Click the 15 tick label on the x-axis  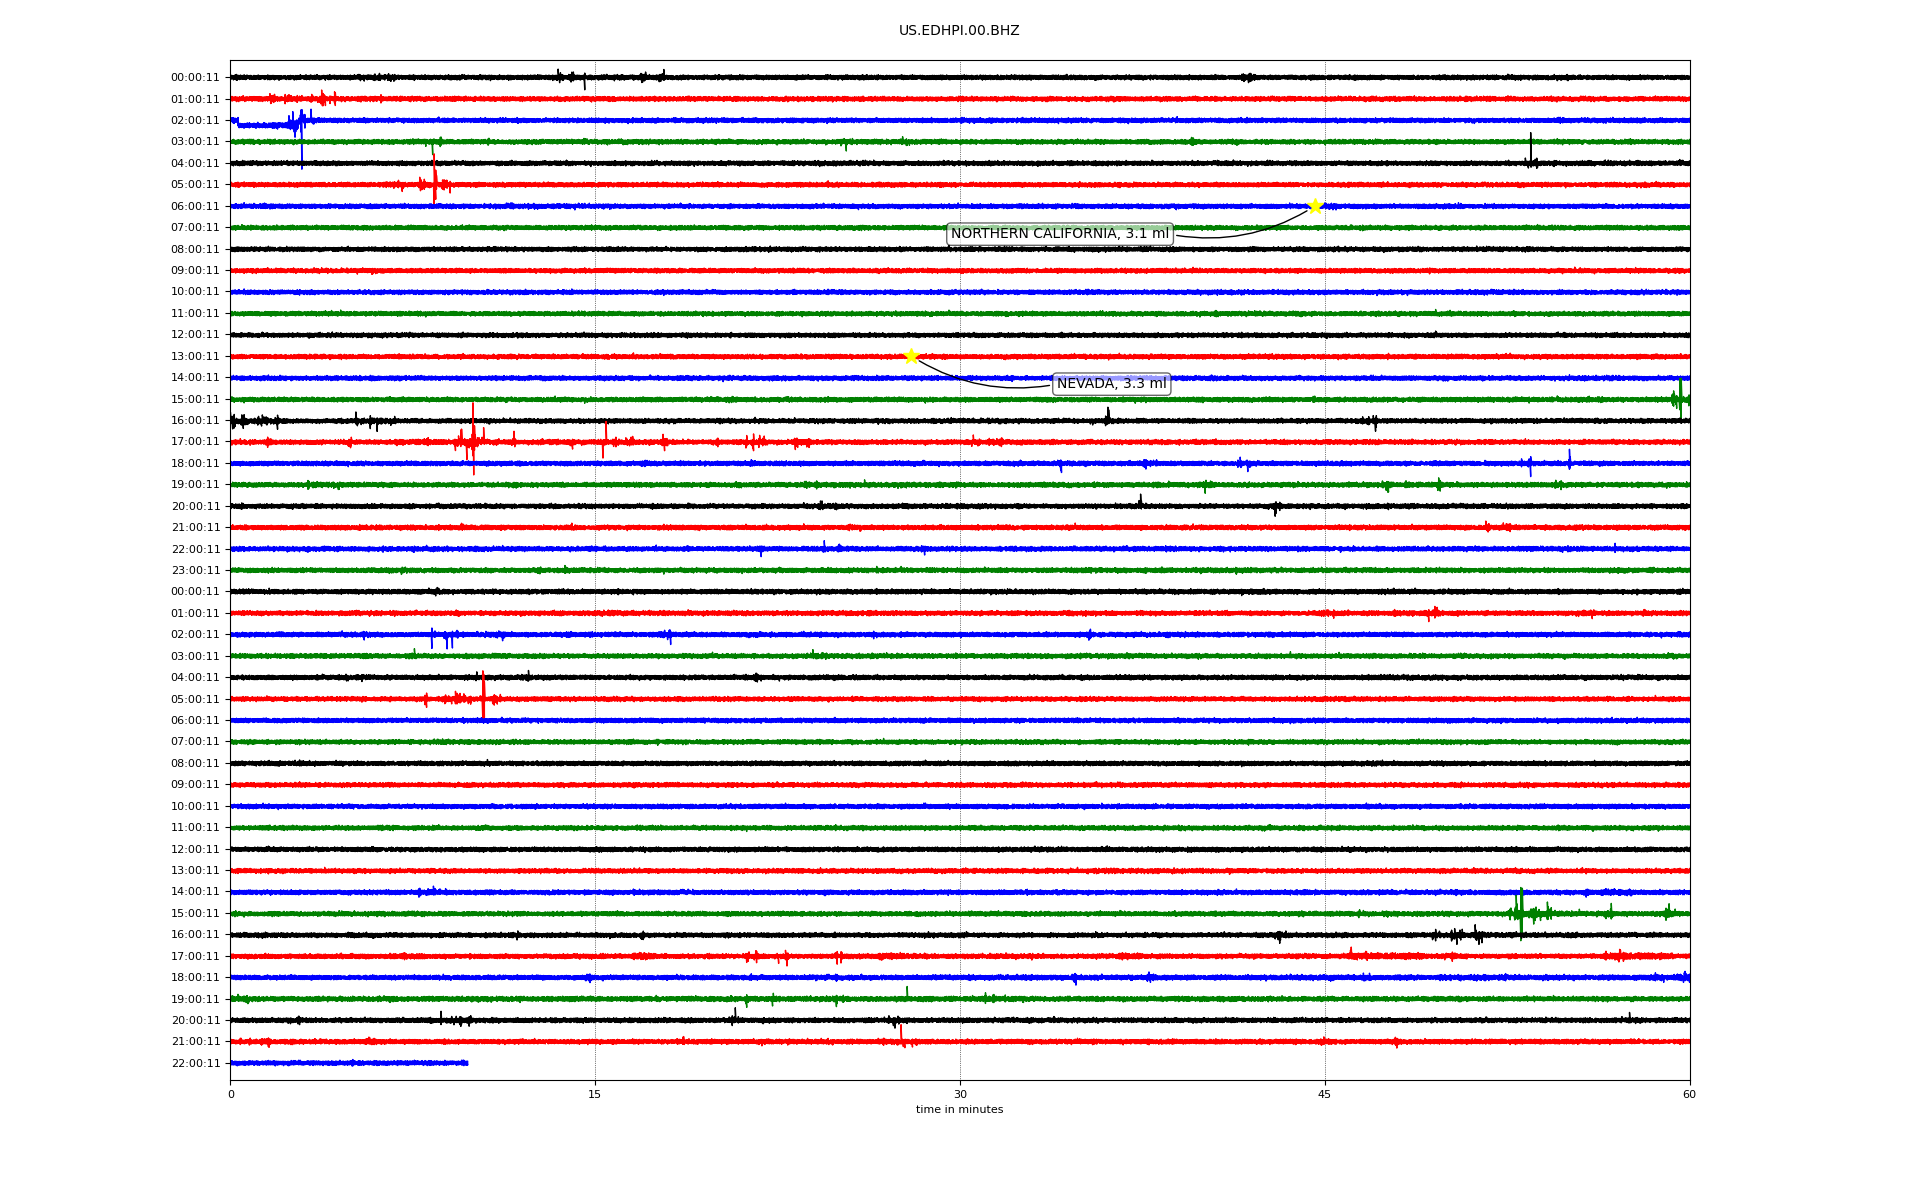coord(595,1094)
